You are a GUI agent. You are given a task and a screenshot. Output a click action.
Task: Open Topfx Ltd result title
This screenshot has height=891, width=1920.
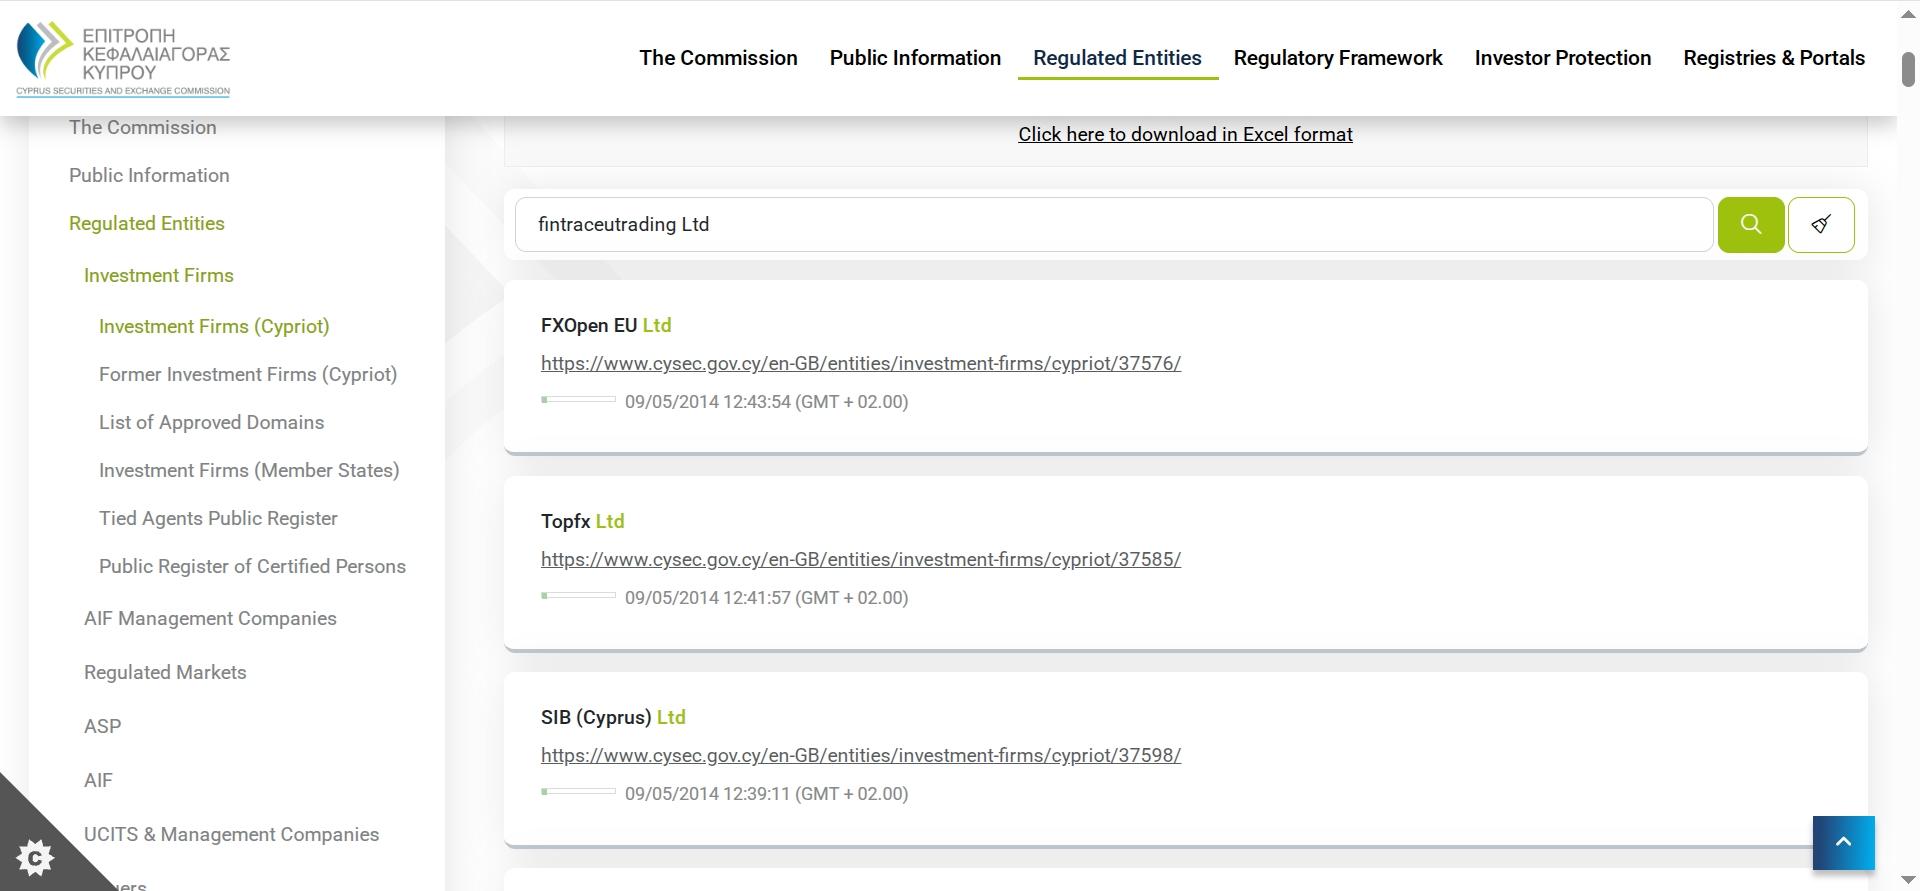[582, 521]
